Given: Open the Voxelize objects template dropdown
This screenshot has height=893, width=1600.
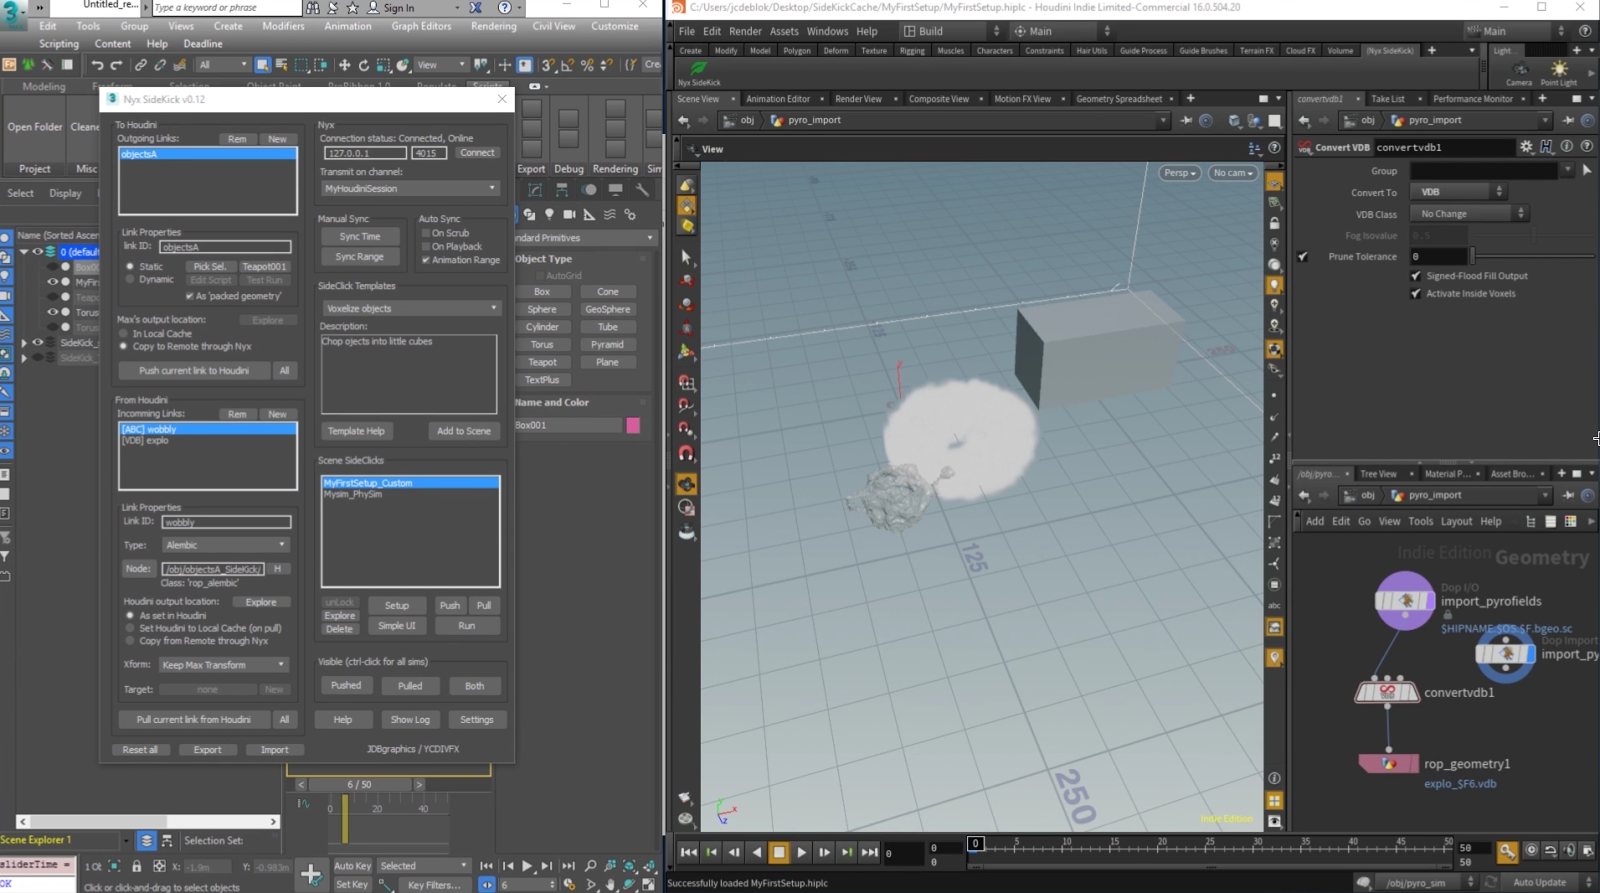Looking at the screenshot, I should tap(410, 308).
